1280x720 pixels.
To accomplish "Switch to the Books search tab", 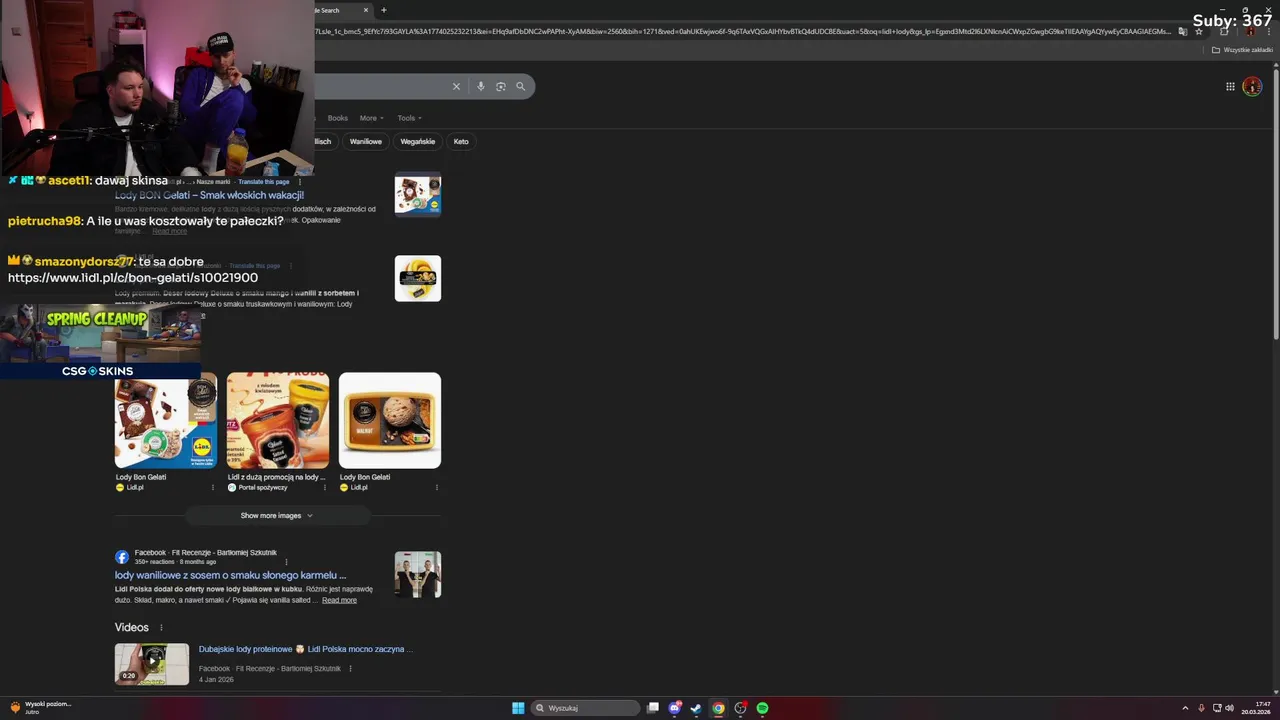I will pos(338,118).
